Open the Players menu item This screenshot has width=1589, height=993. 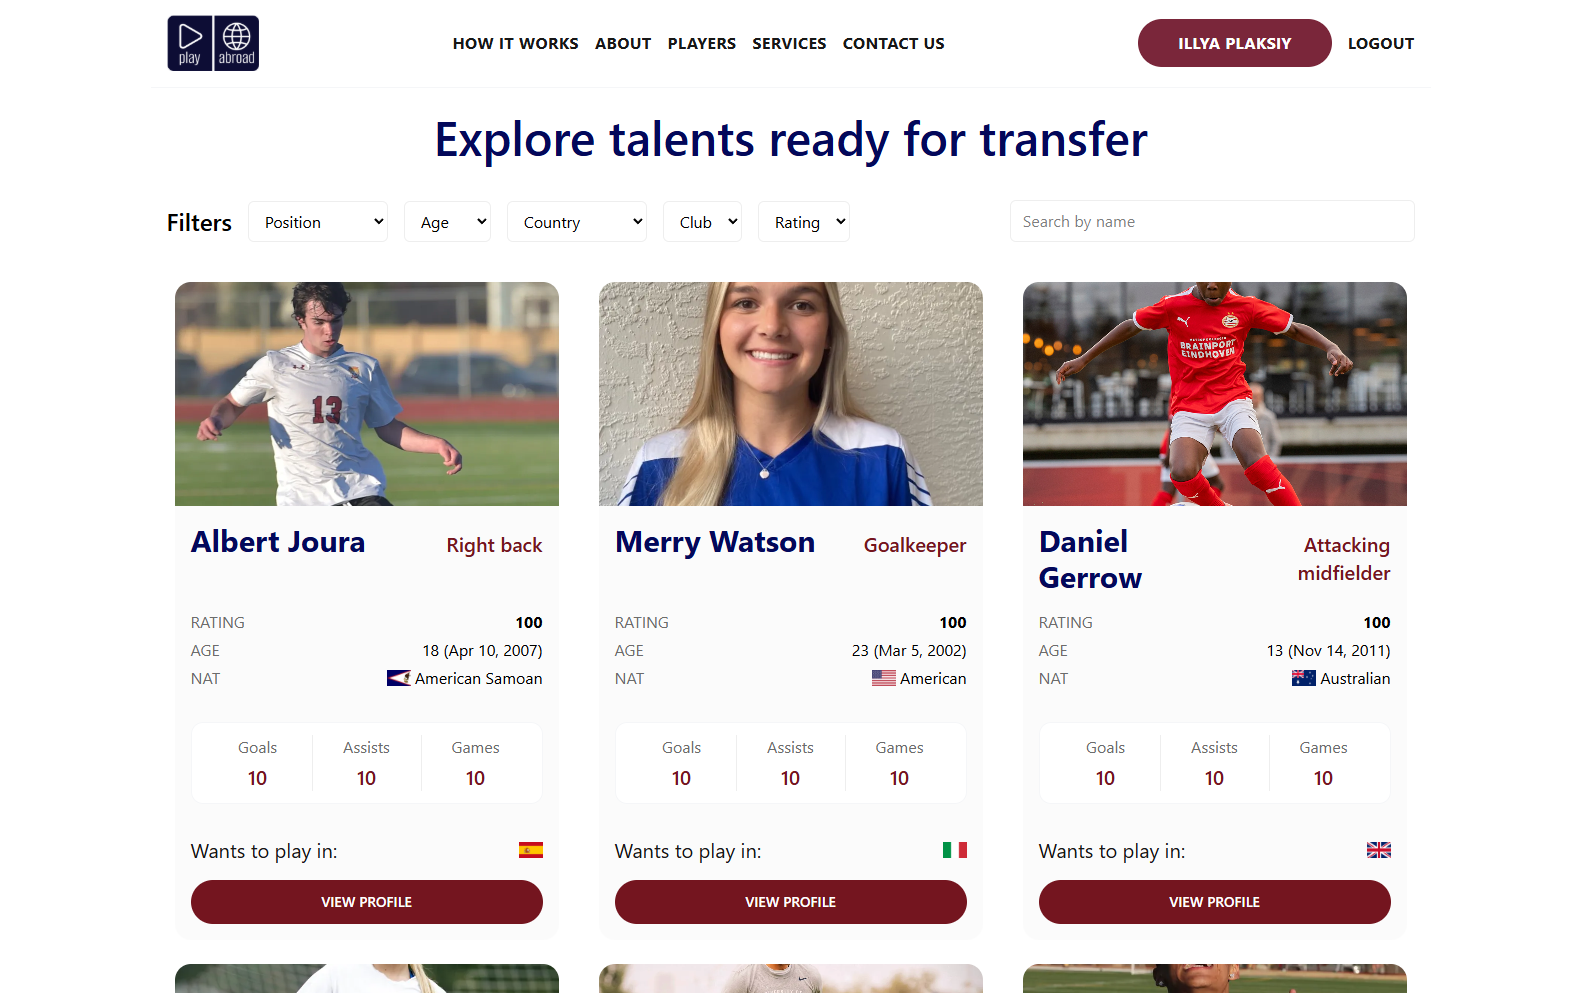[x=702, y=43]
